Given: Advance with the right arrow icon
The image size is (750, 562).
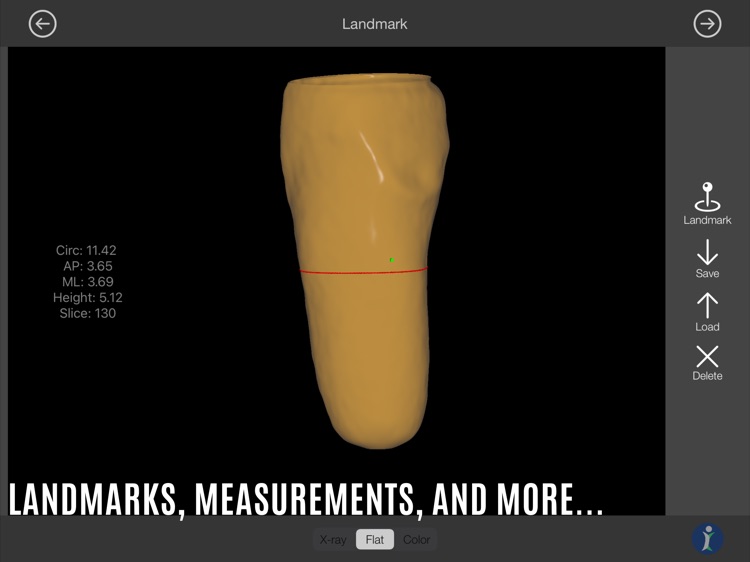Looking at the screenshot, I should click(x=707, y=24).
